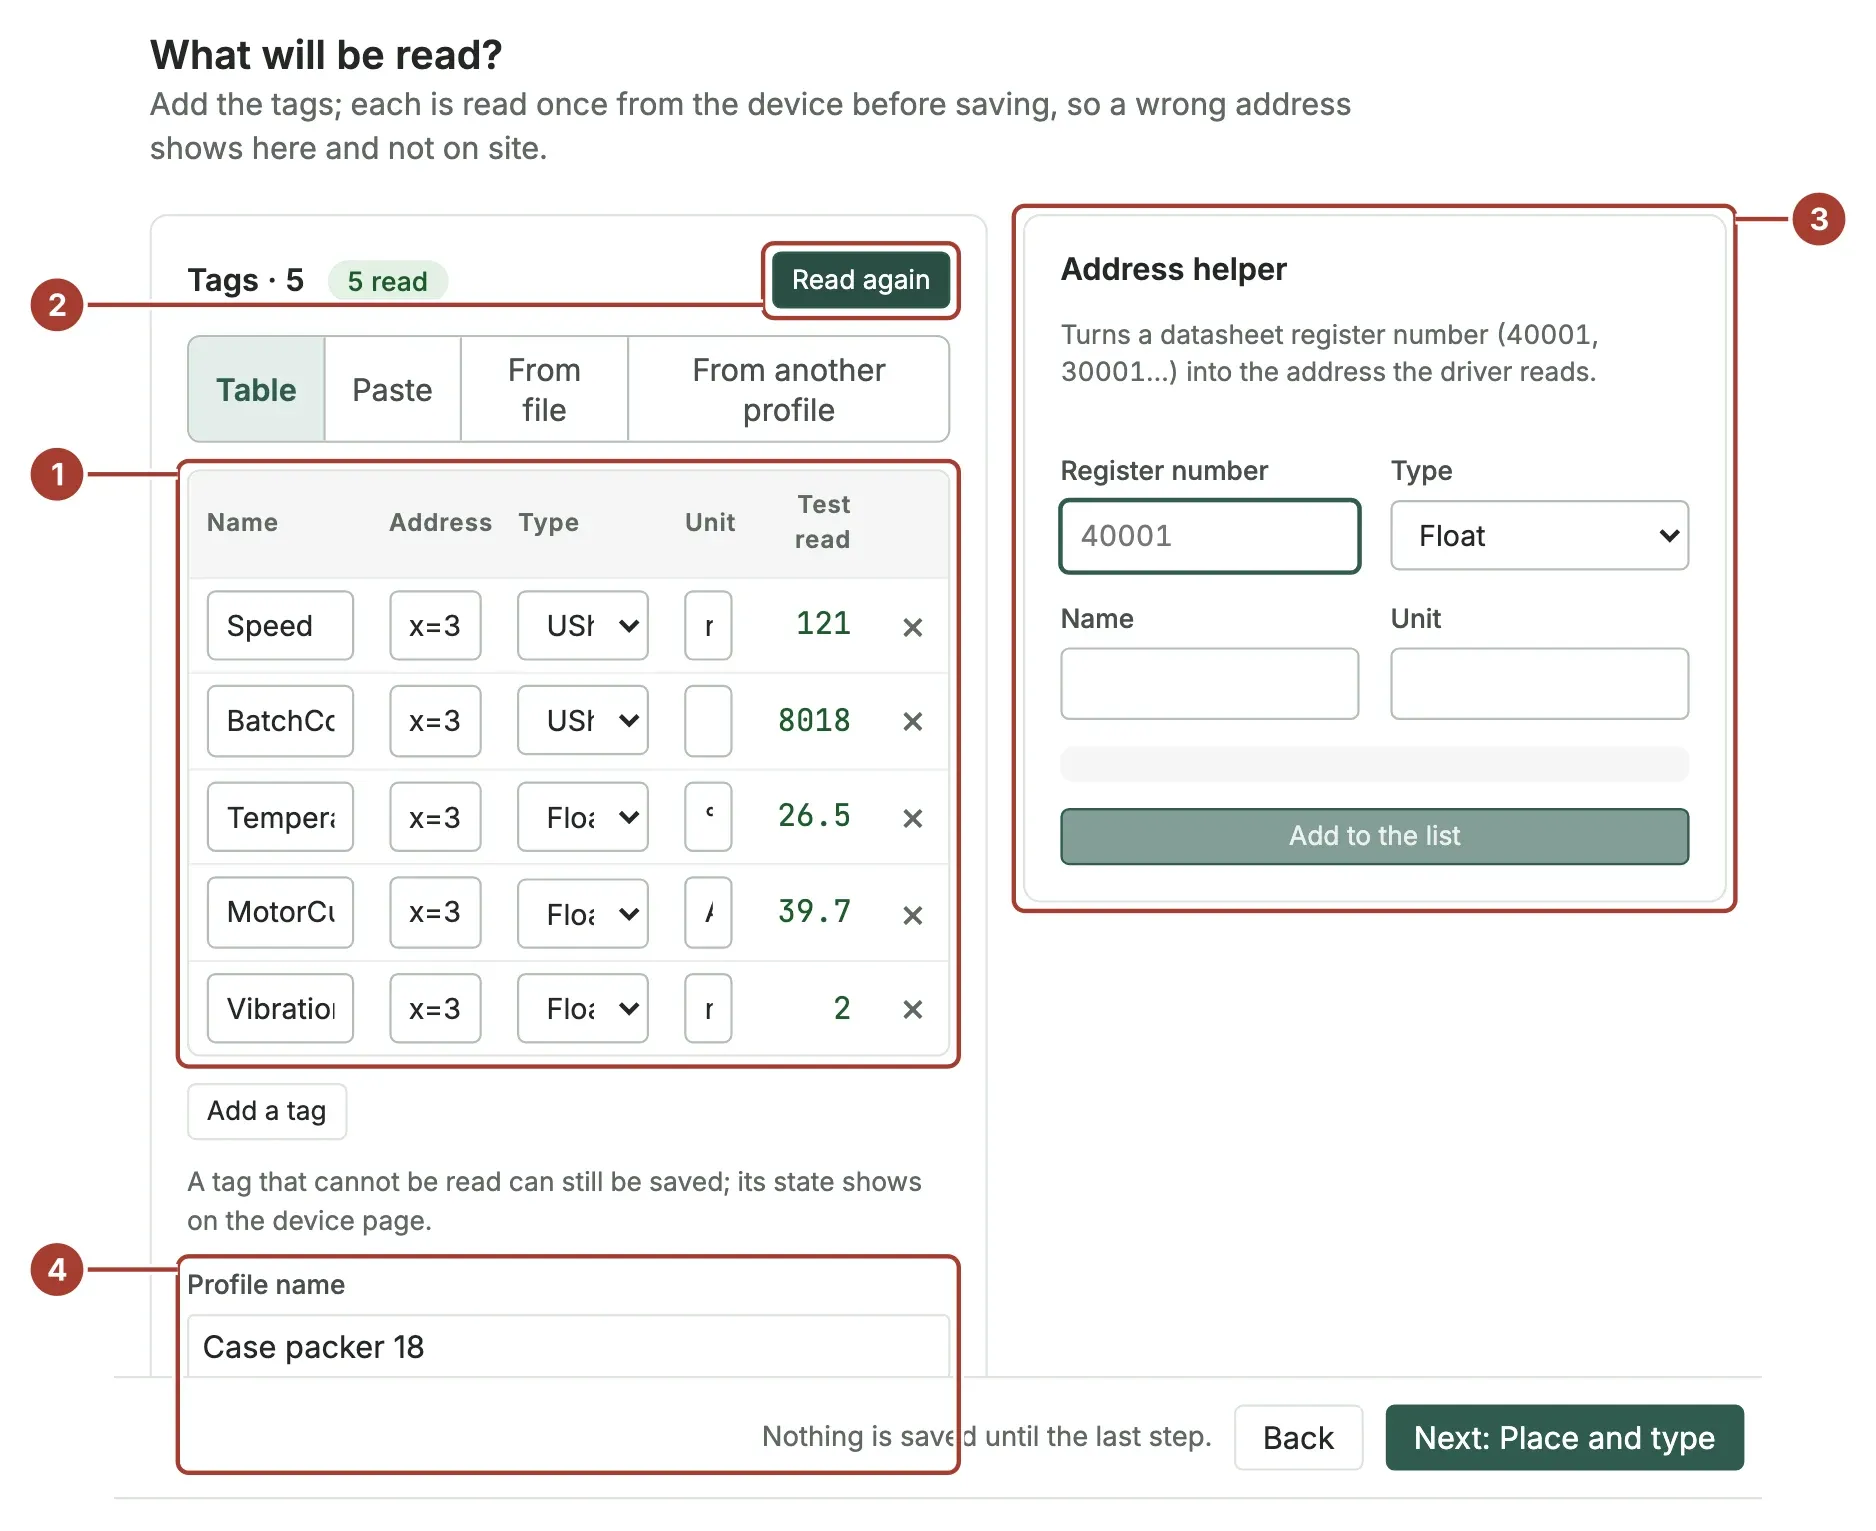Delete the Tempera tag row
Viewport: 1876px width, 1531px height.
click(x=912, y=818)
